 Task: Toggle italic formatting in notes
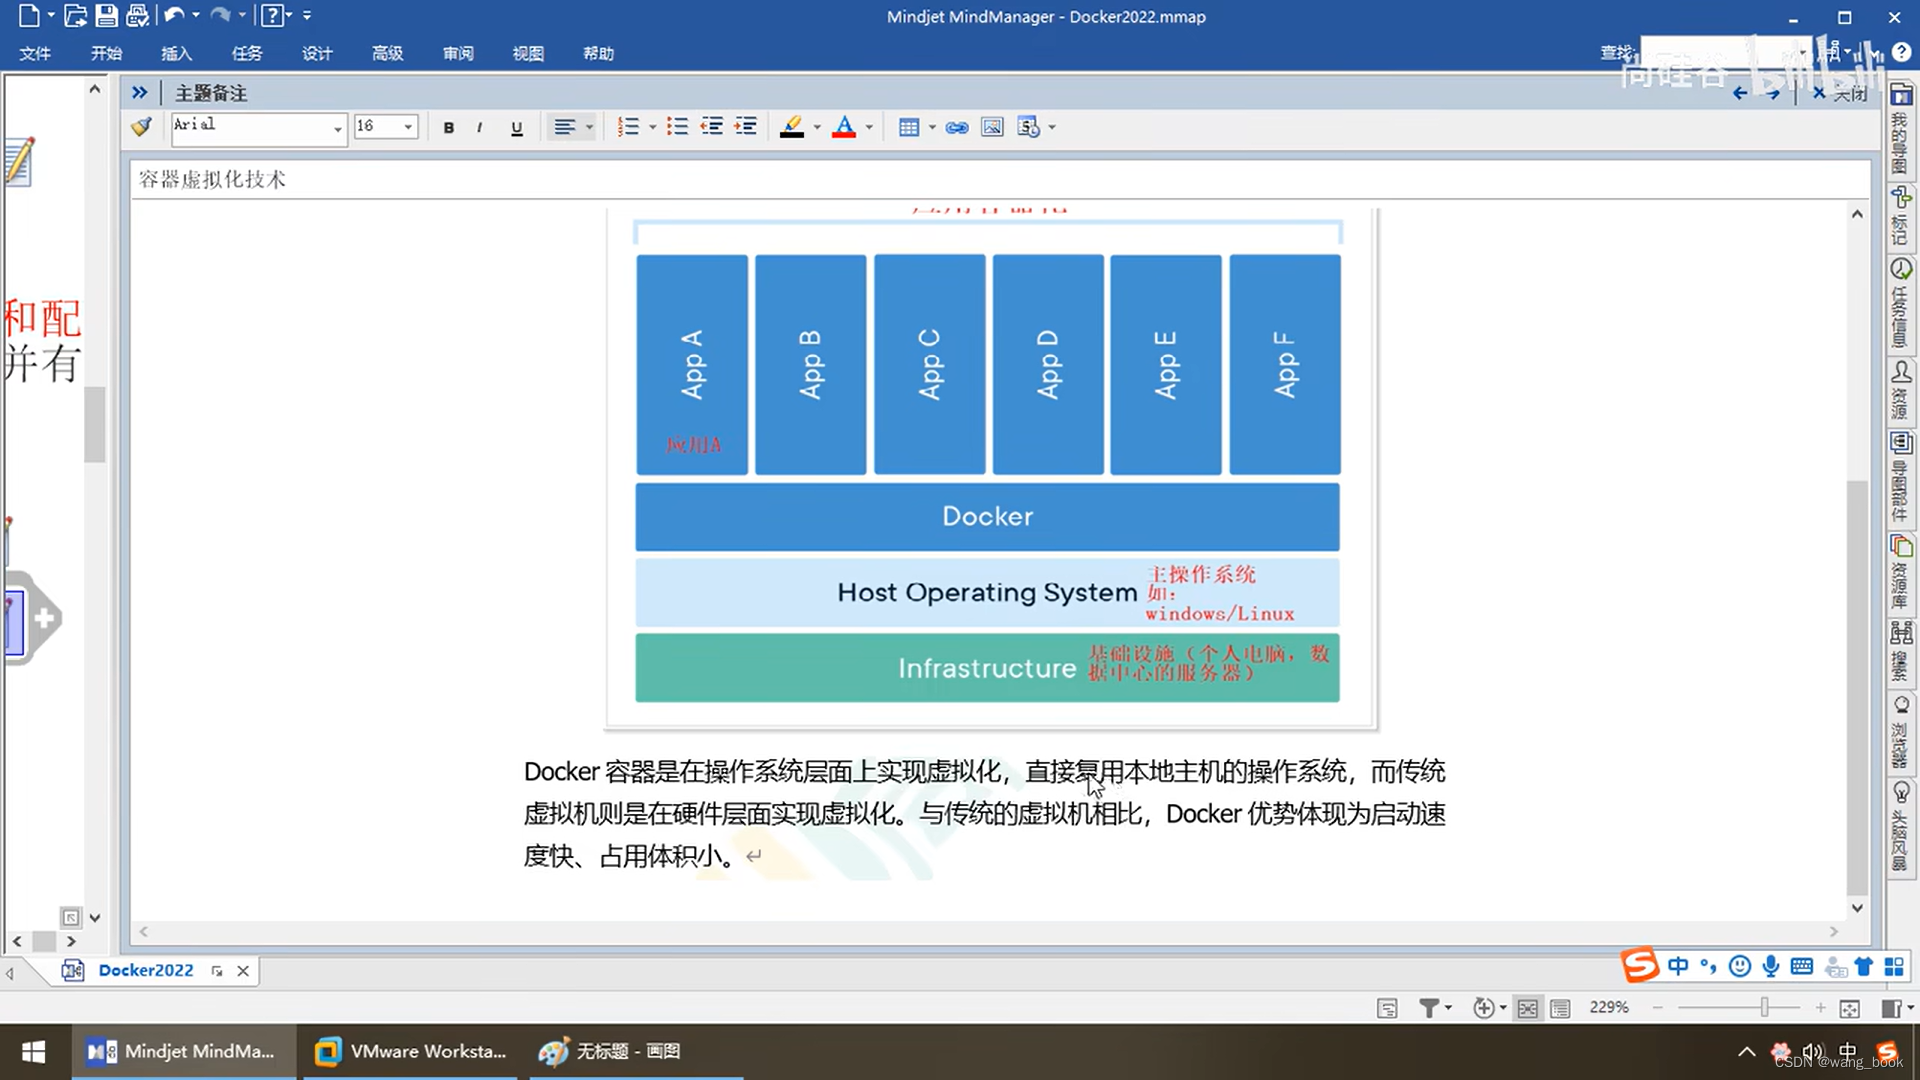480,127
